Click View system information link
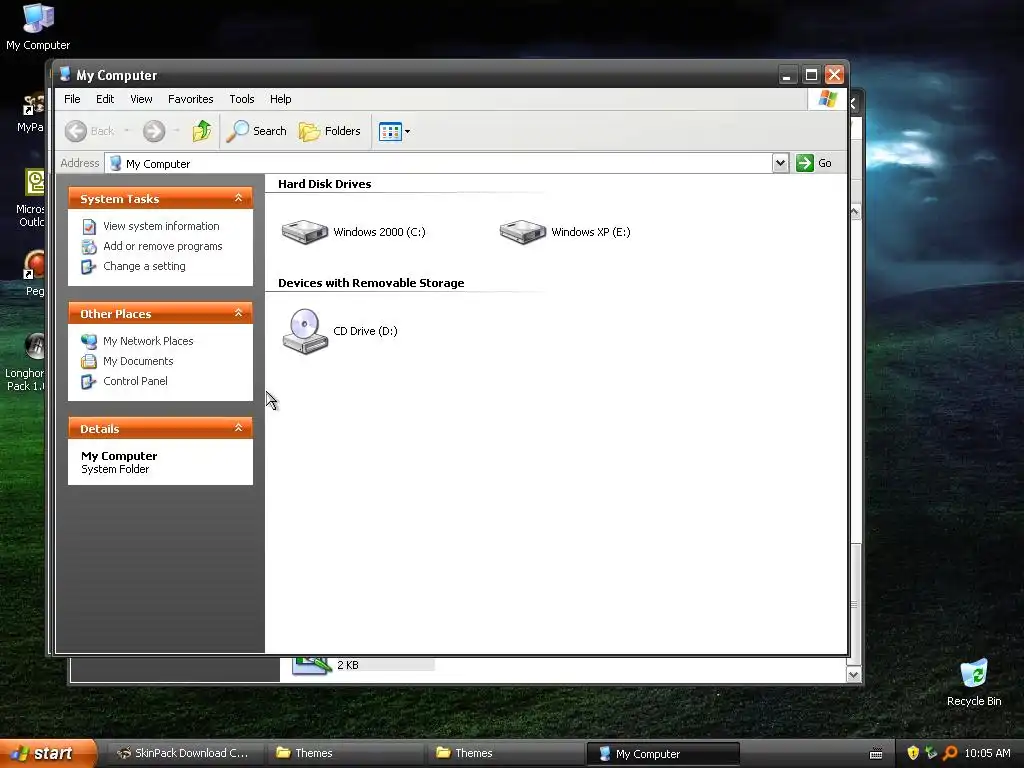This screenshot has height=768, width=1024. (x=161, y=226)
